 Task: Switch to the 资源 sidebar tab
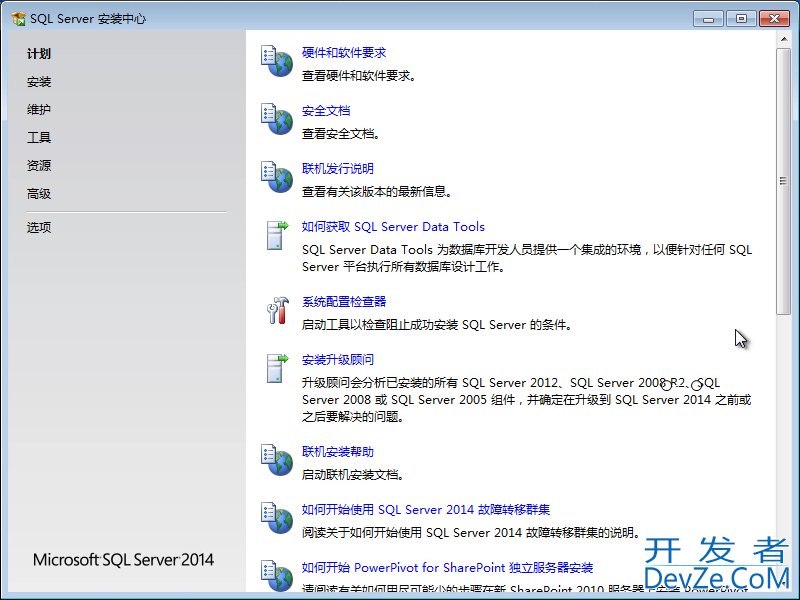(39, 165)
